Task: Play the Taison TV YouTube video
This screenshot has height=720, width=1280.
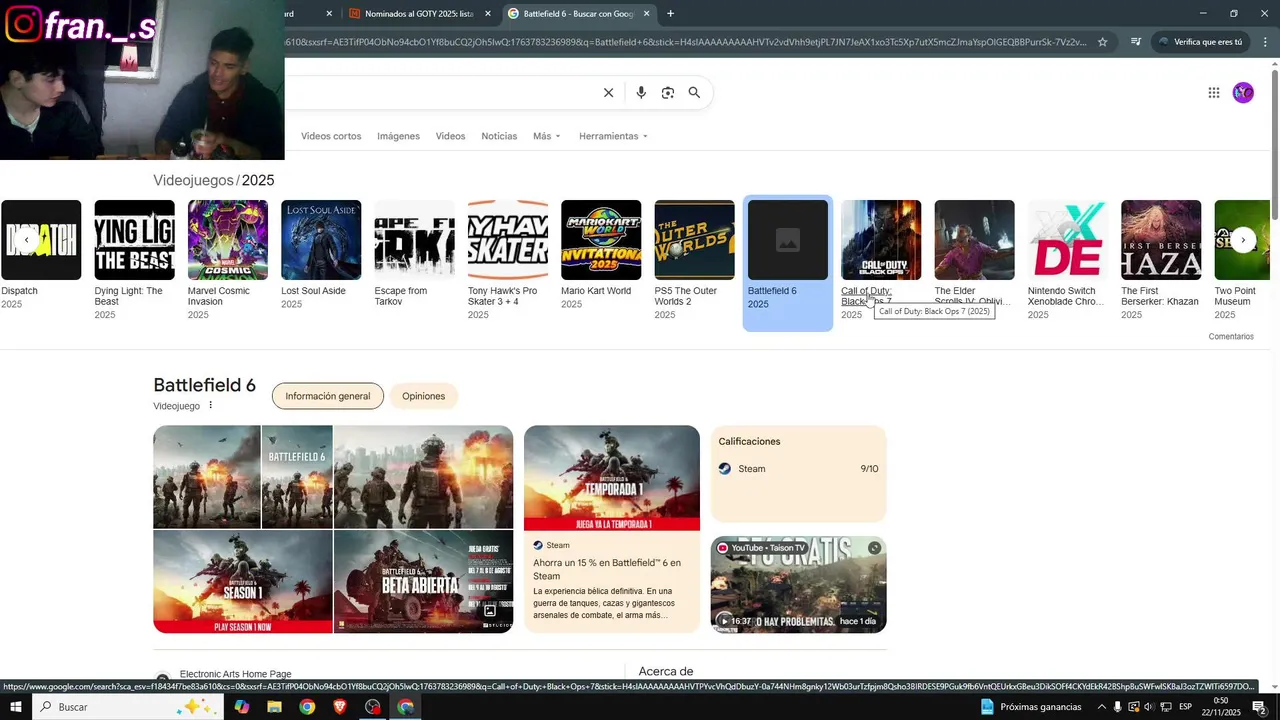Action: (798, 585)
